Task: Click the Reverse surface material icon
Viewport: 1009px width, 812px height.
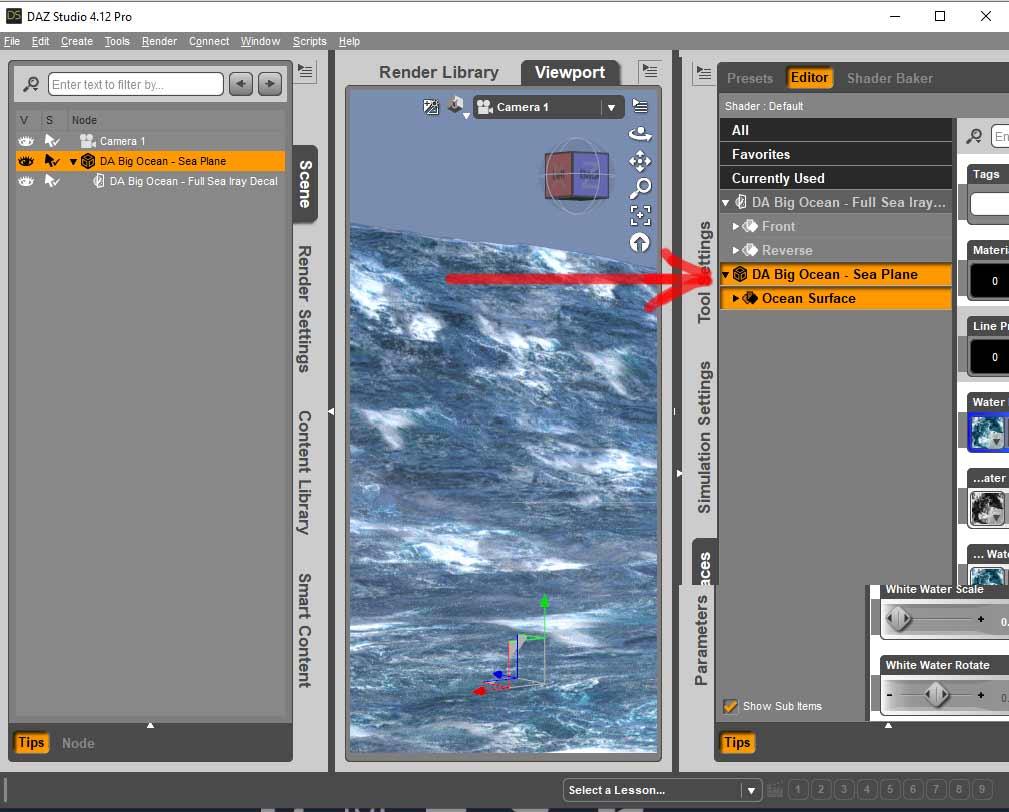Action: [750, 250]
